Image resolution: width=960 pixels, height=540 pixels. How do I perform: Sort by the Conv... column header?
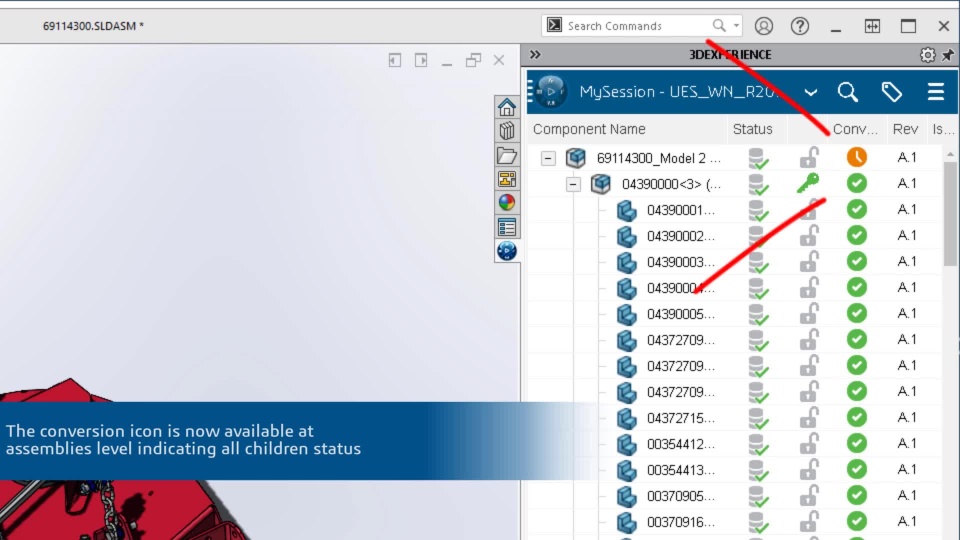[x=855, y=129]
